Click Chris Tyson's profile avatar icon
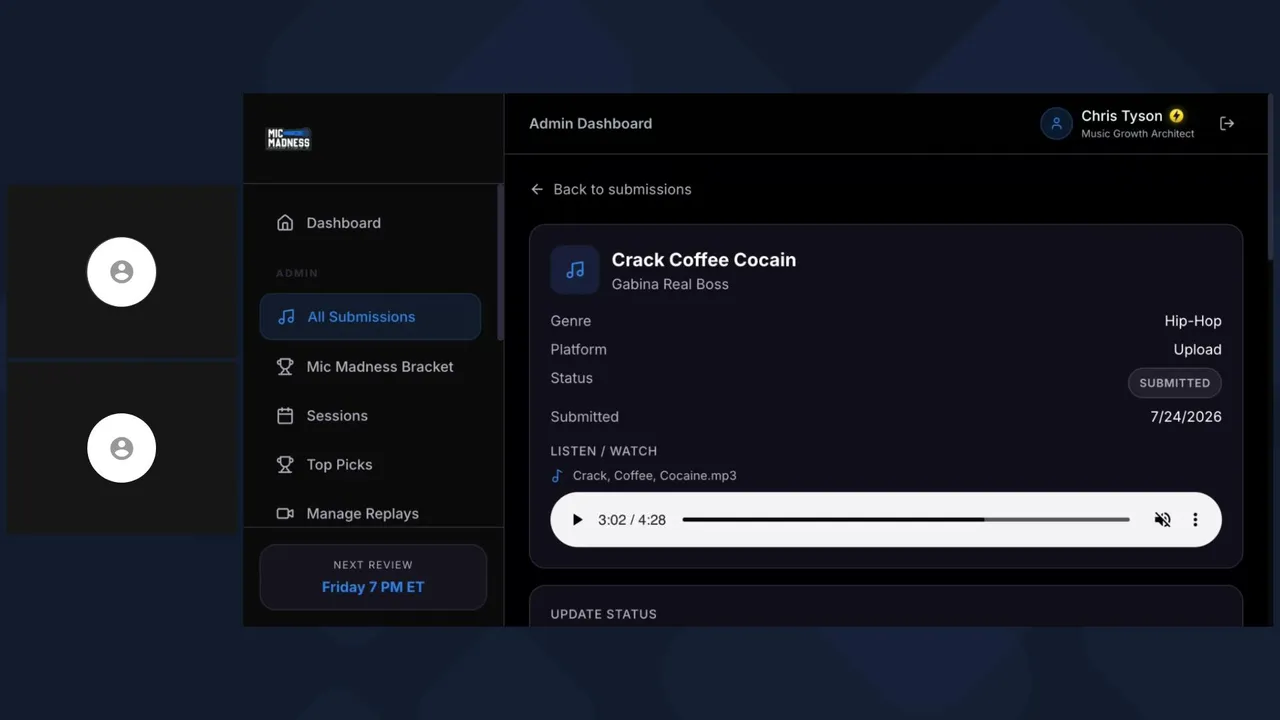The width and height of the screenshot is (1280, 720). 1056,124
